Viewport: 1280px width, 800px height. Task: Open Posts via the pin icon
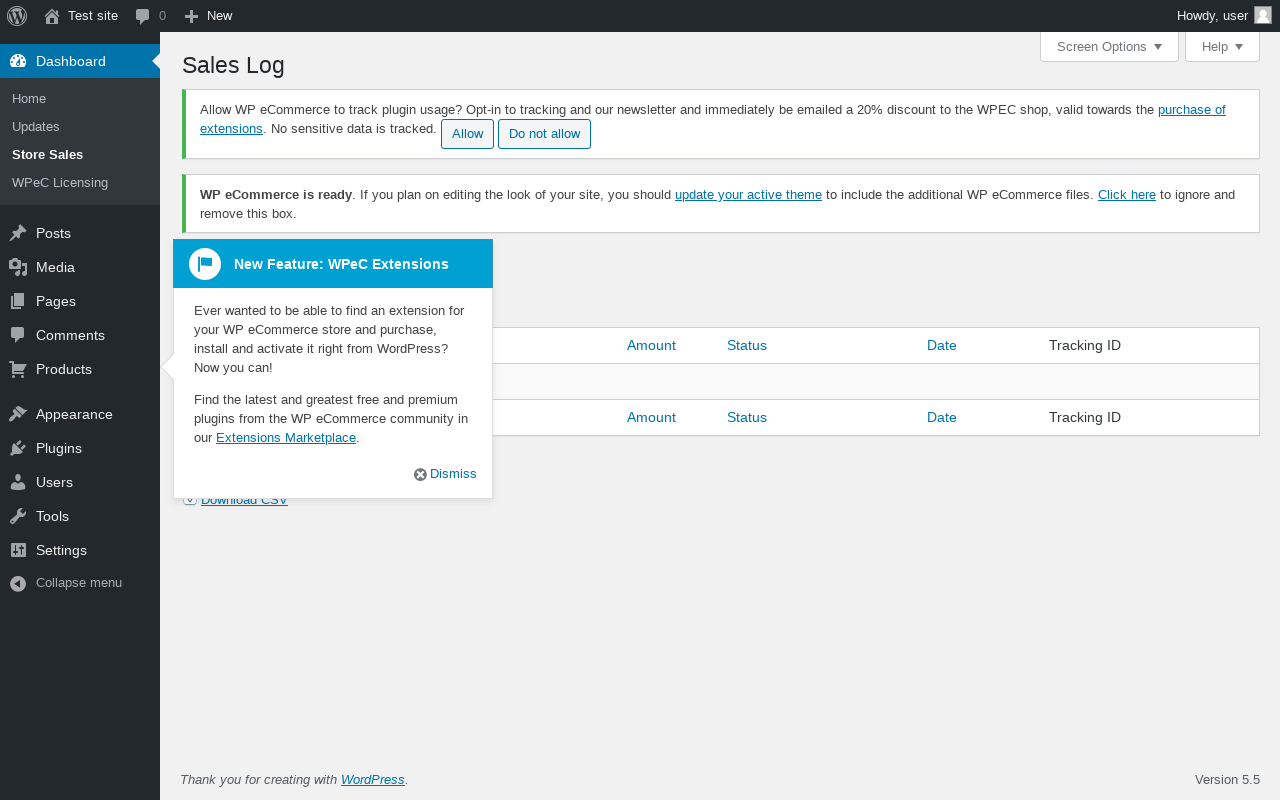point(18,233)
